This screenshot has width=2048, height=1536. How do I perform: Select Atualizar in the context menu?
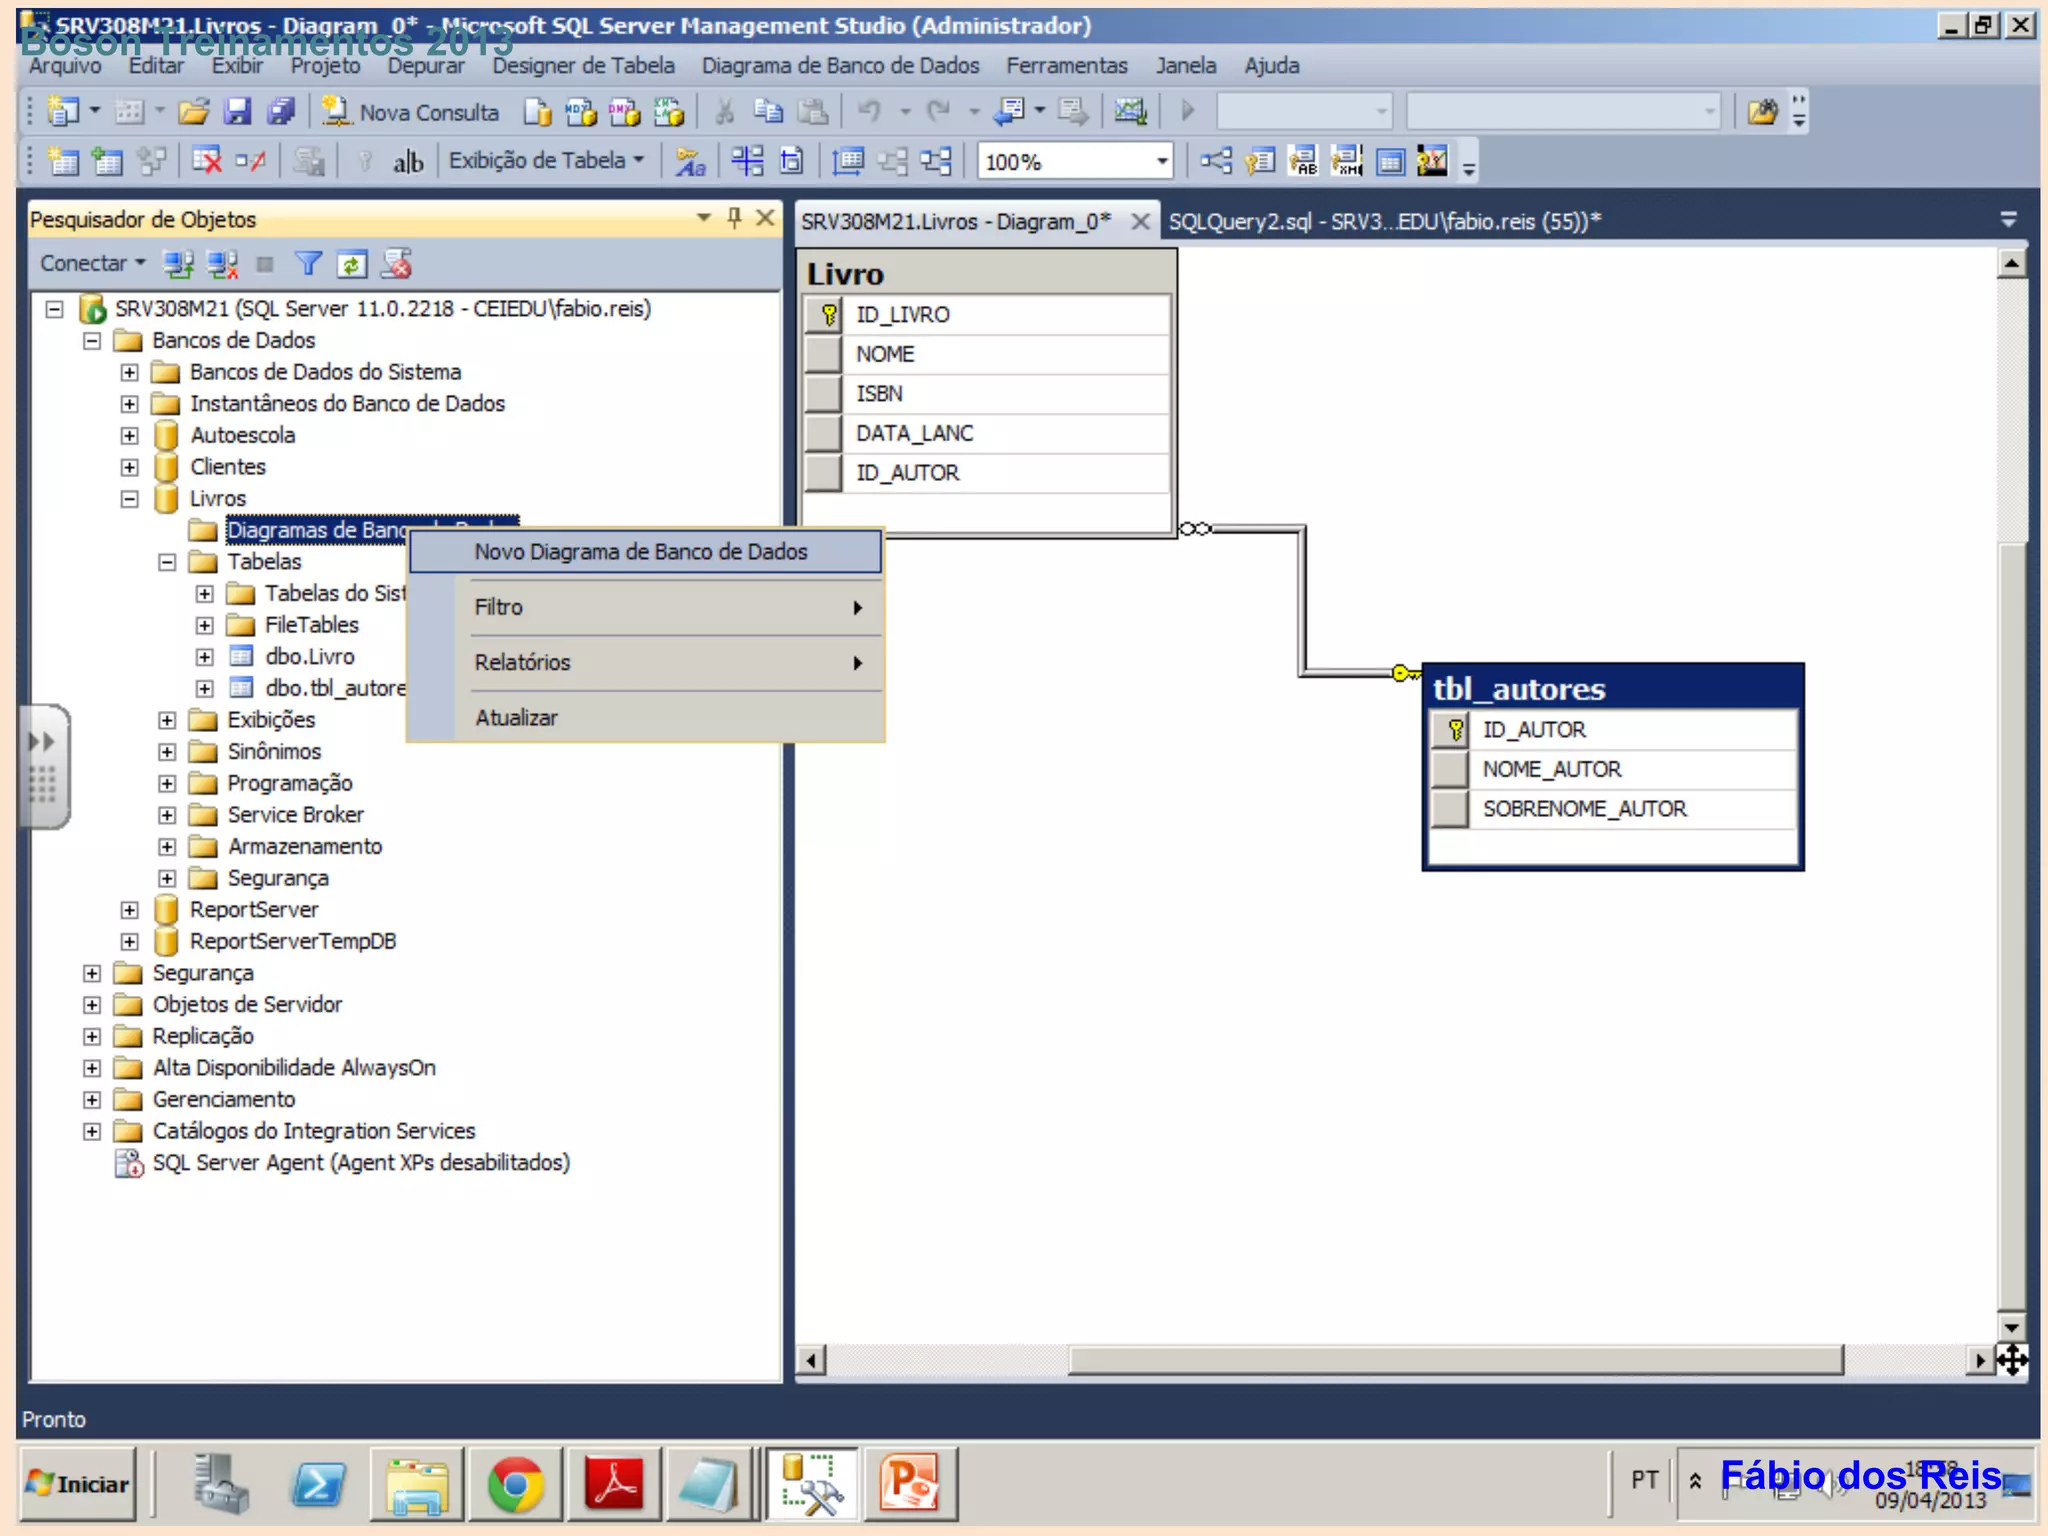click(516, 718)
